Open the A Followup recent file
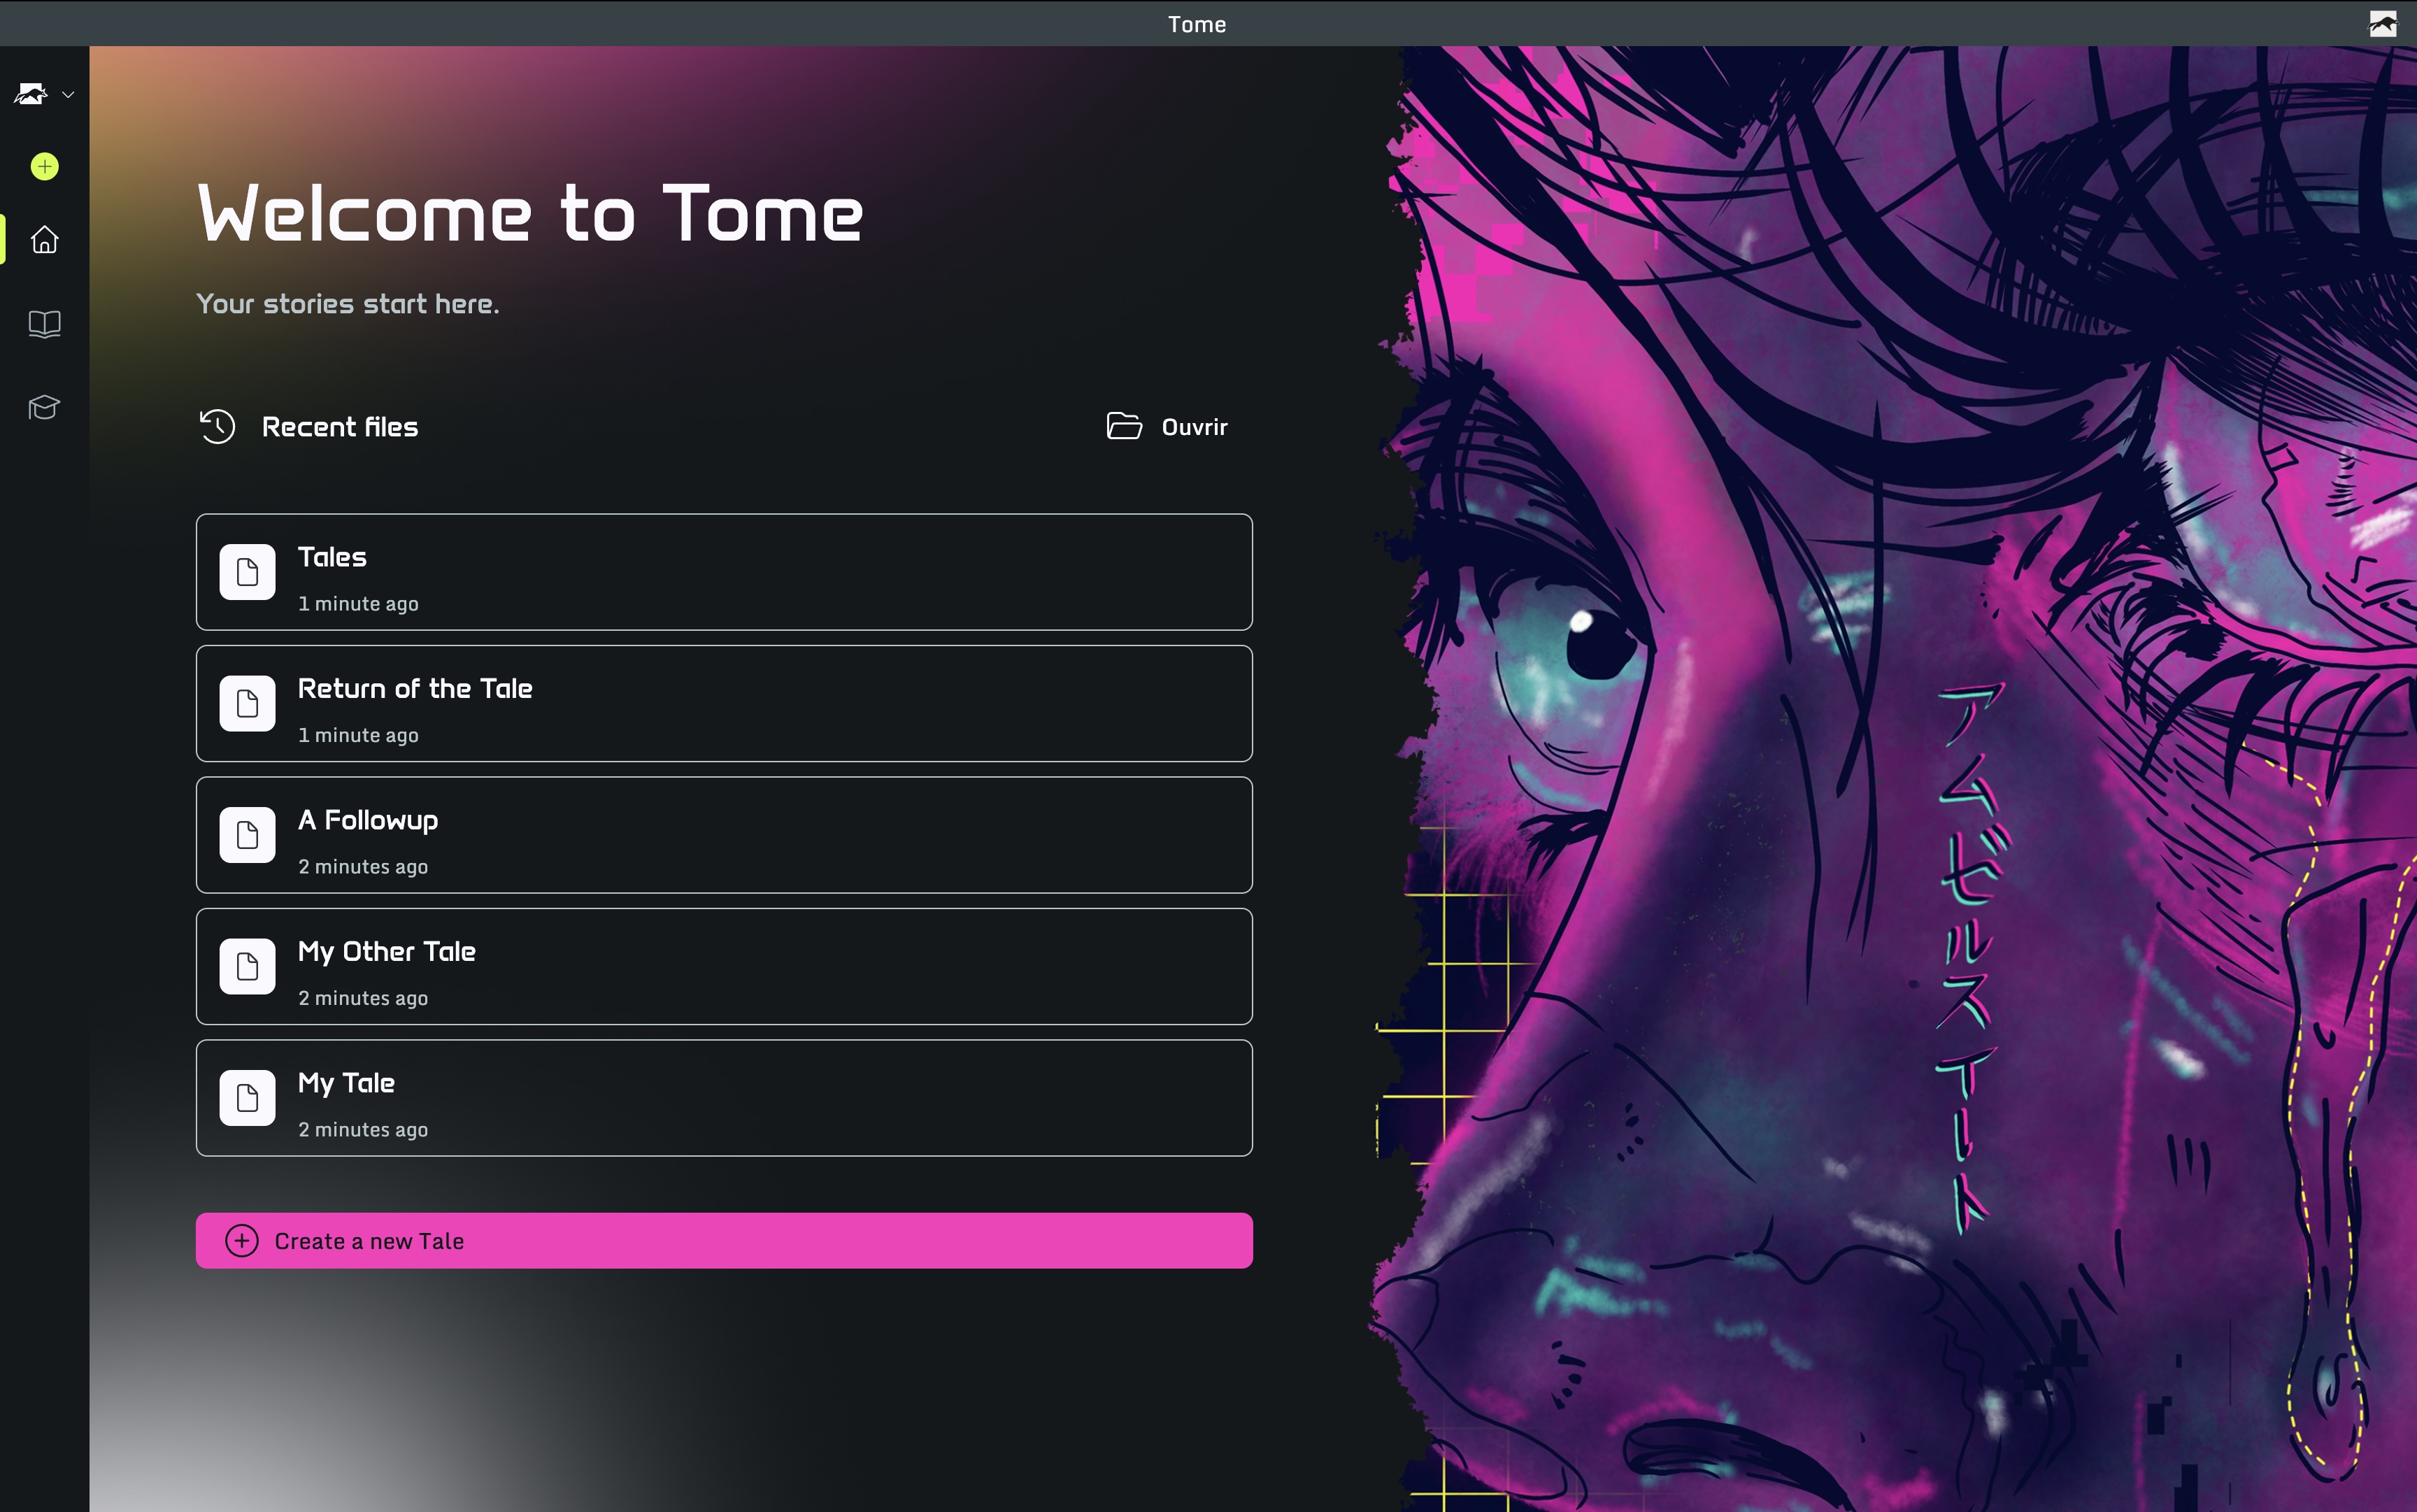Image resolution: width=2417 pixels, height=1512 pixels. [x=724, y=835]
